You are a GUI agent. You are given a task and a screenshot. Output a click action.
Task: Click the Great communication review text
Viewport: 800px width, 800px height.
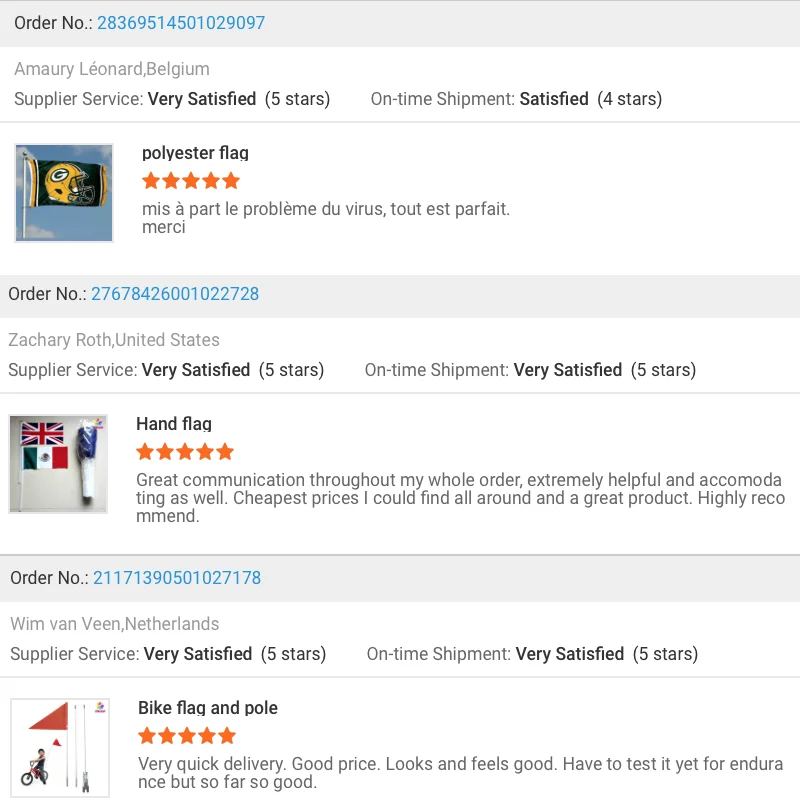click(x=459, y=498)
